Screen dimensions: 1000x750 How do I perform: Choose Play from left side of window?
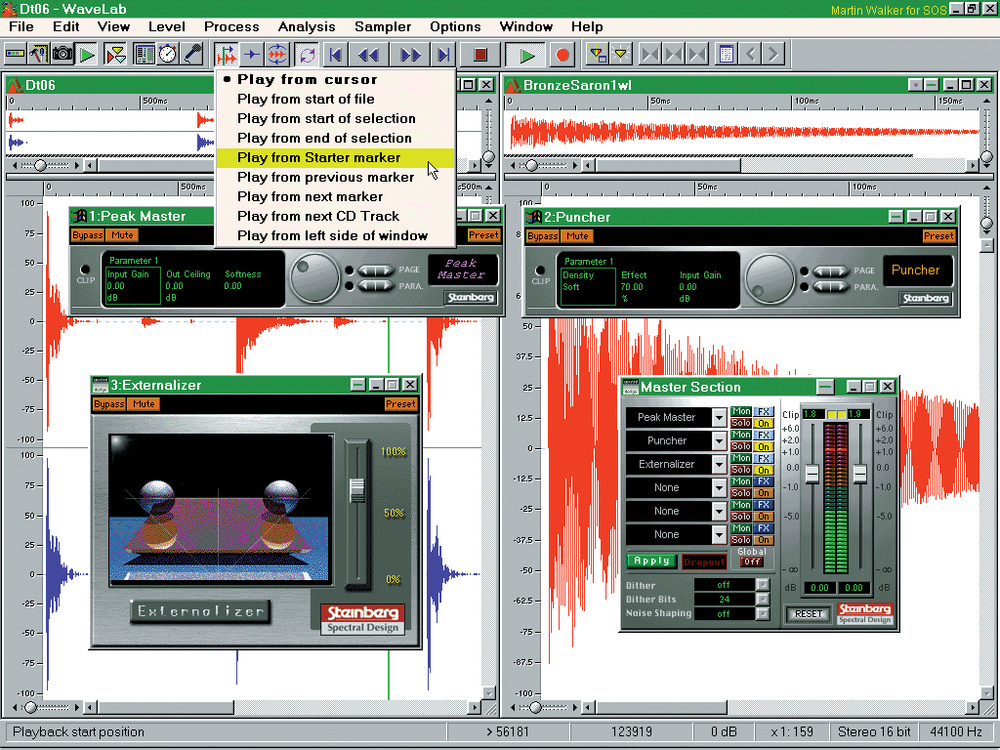pos(335,235)
